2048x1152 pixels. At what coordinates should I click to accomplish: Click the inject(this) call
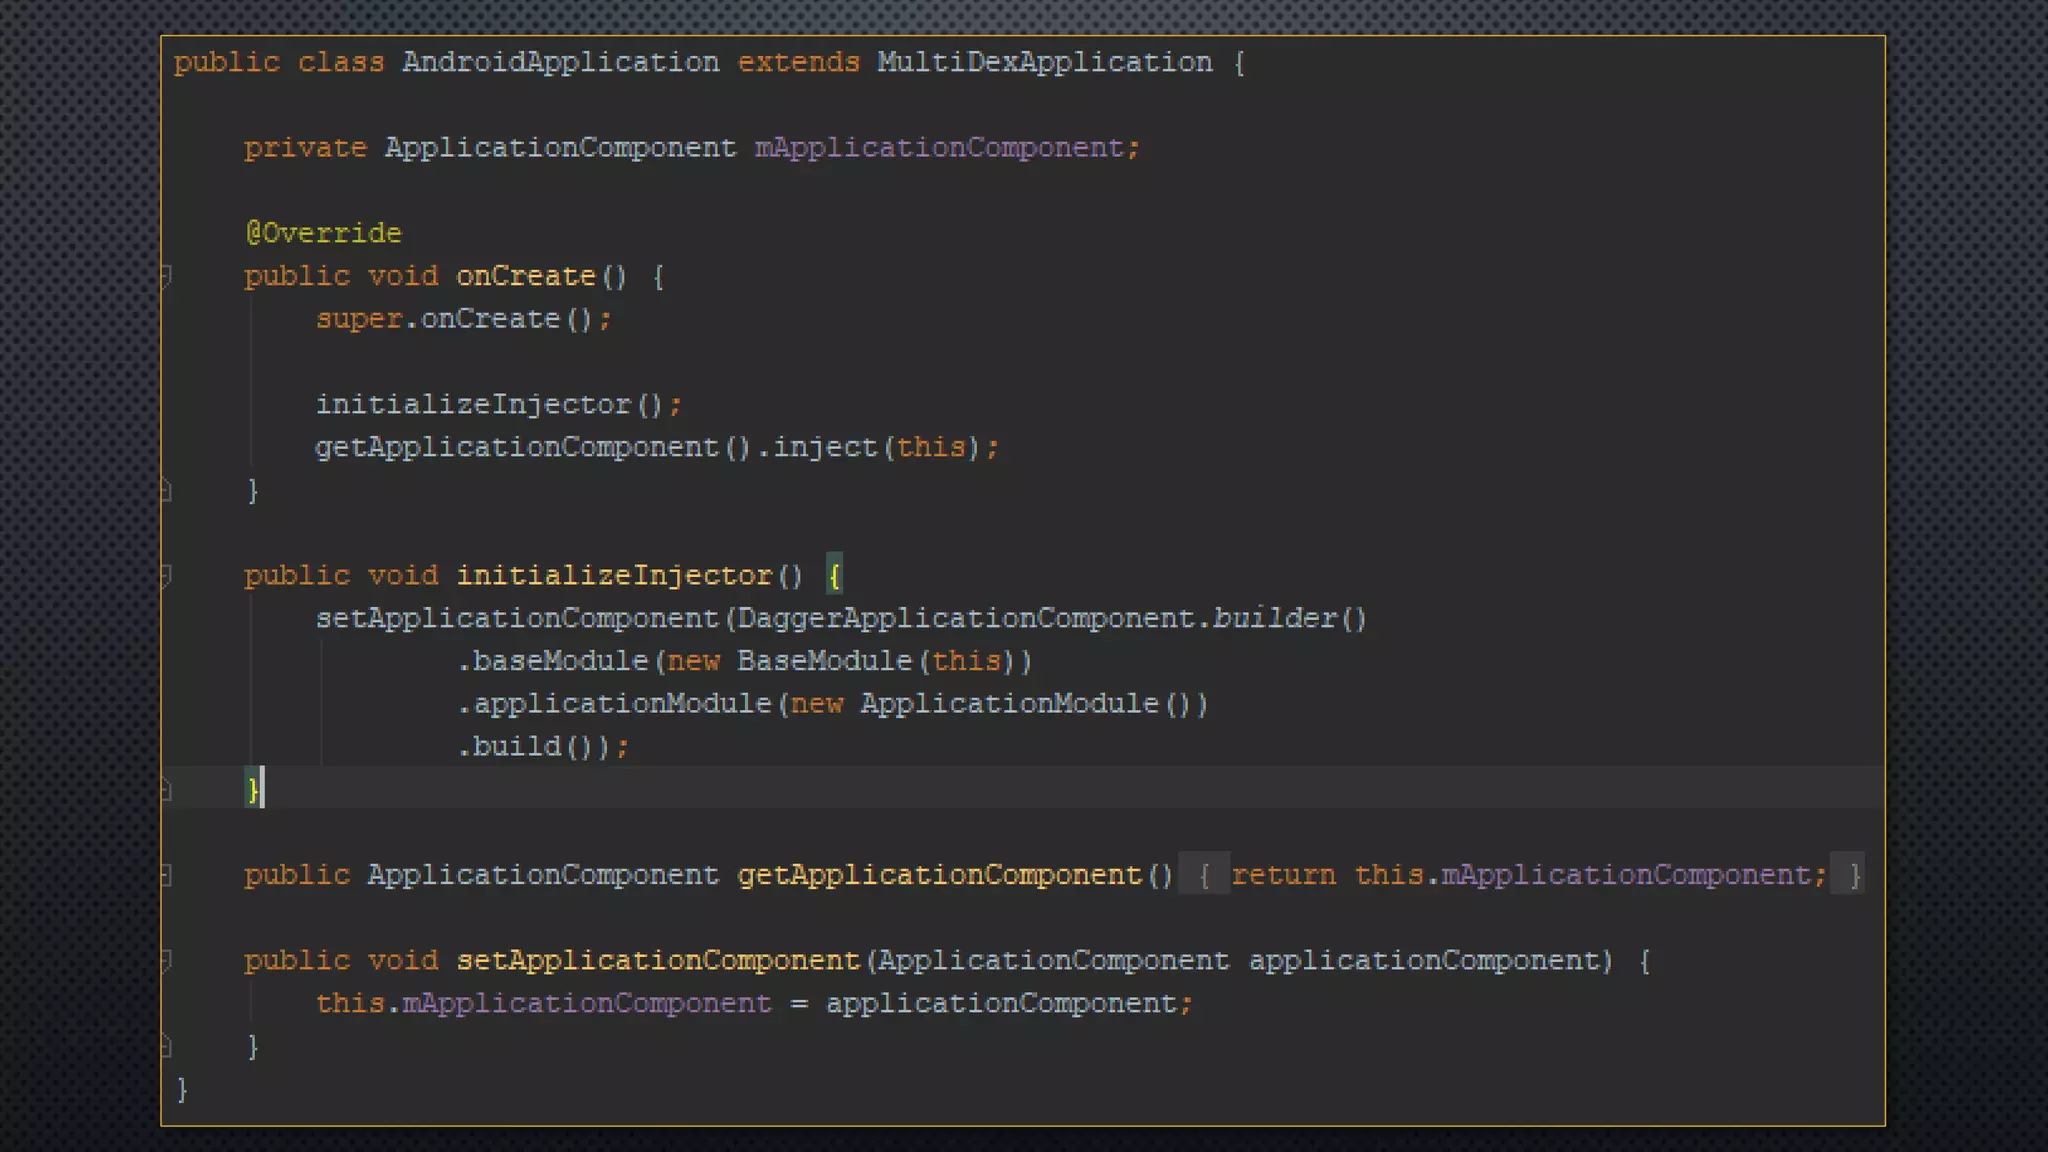pyautogui.click(x=876, y=447)
